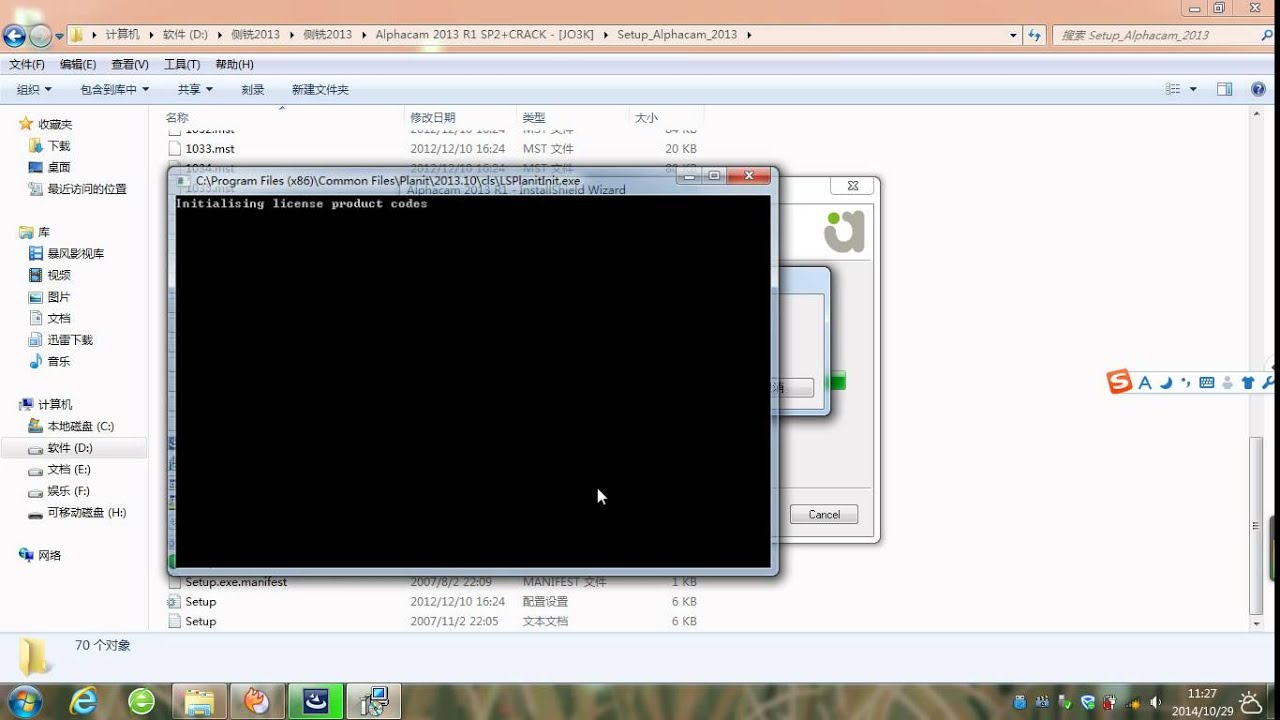Screen dimensions: 1280x720
Task: Click the search box Setup_Alphacam_2013
Action: [x=1164, y=34]
